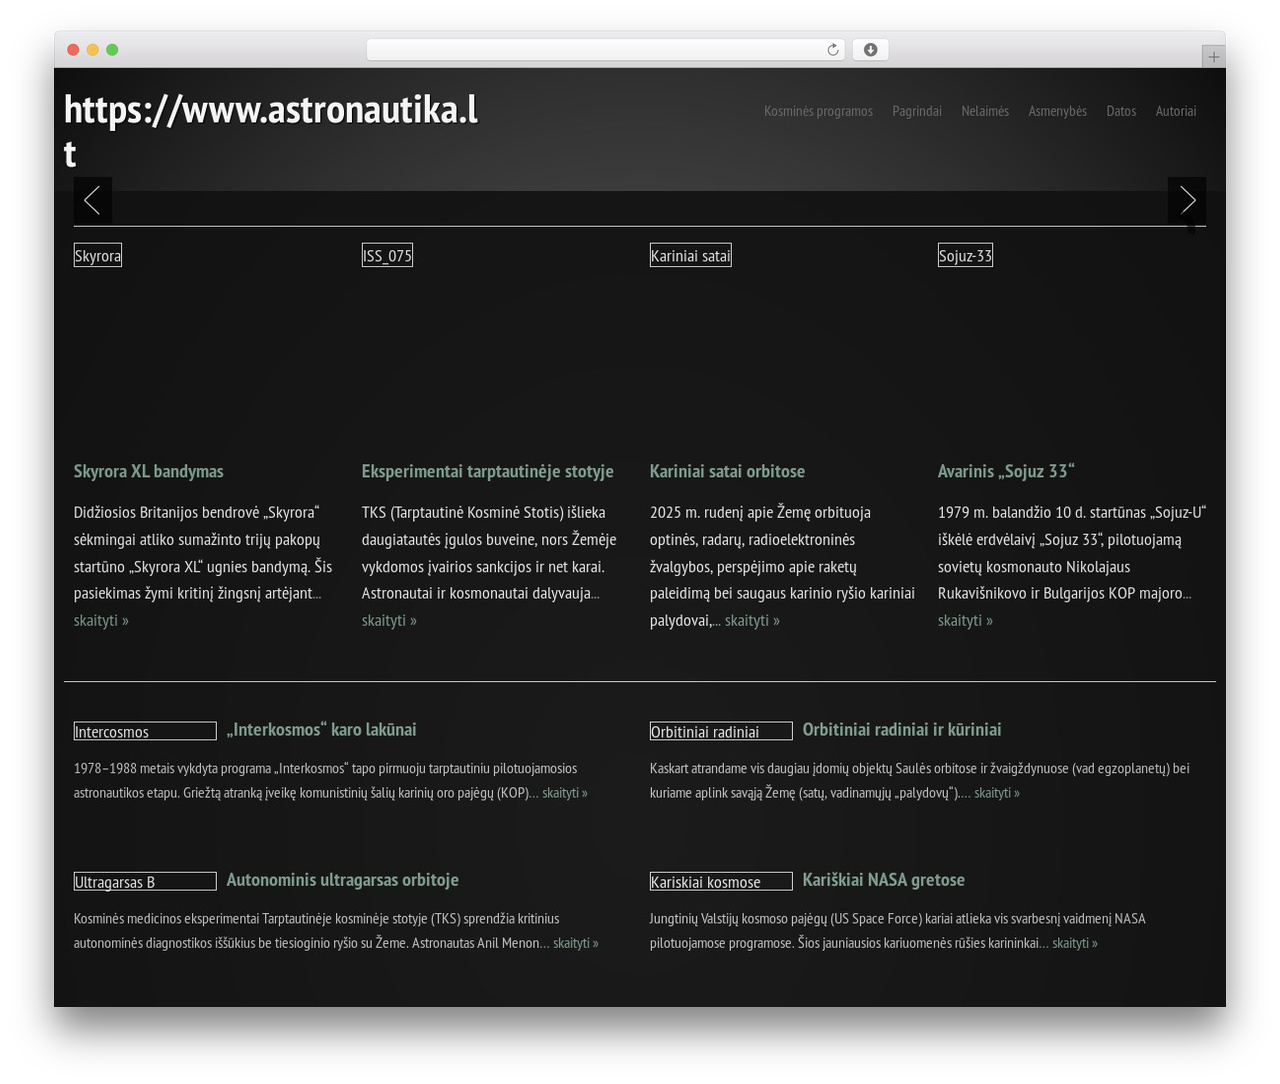The height and width of the screenshot is (1084, 1280).
Task: Open the Kosminės programos menu
Action: coord(818,111)
